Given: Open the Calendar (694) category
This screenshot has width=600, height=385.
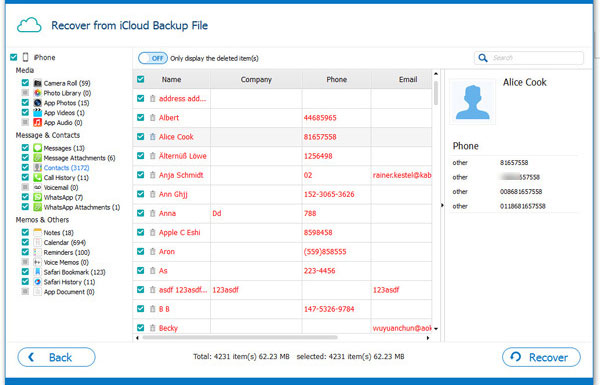Looking at the screenshot, I should coord(65,243).
